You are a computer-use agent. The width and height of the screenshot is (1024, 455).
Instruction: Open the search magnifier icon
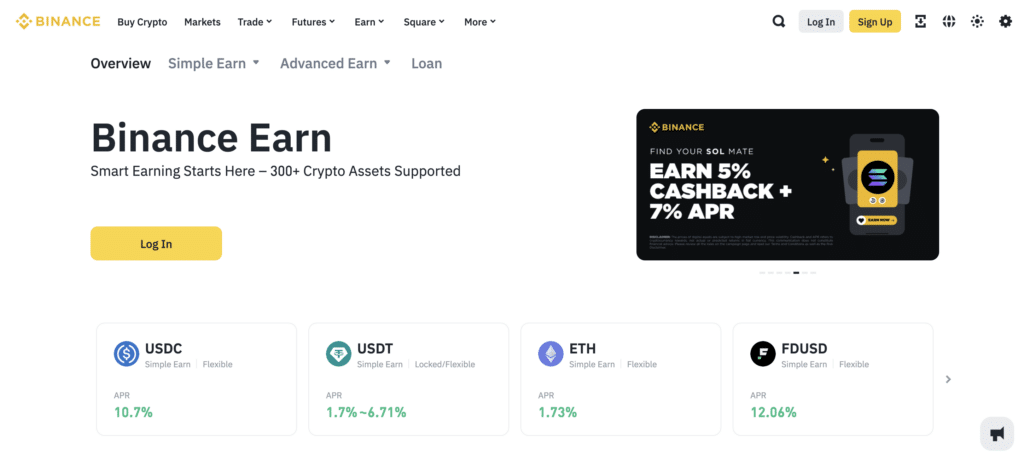pyautogui.click(x=778, y=22)
